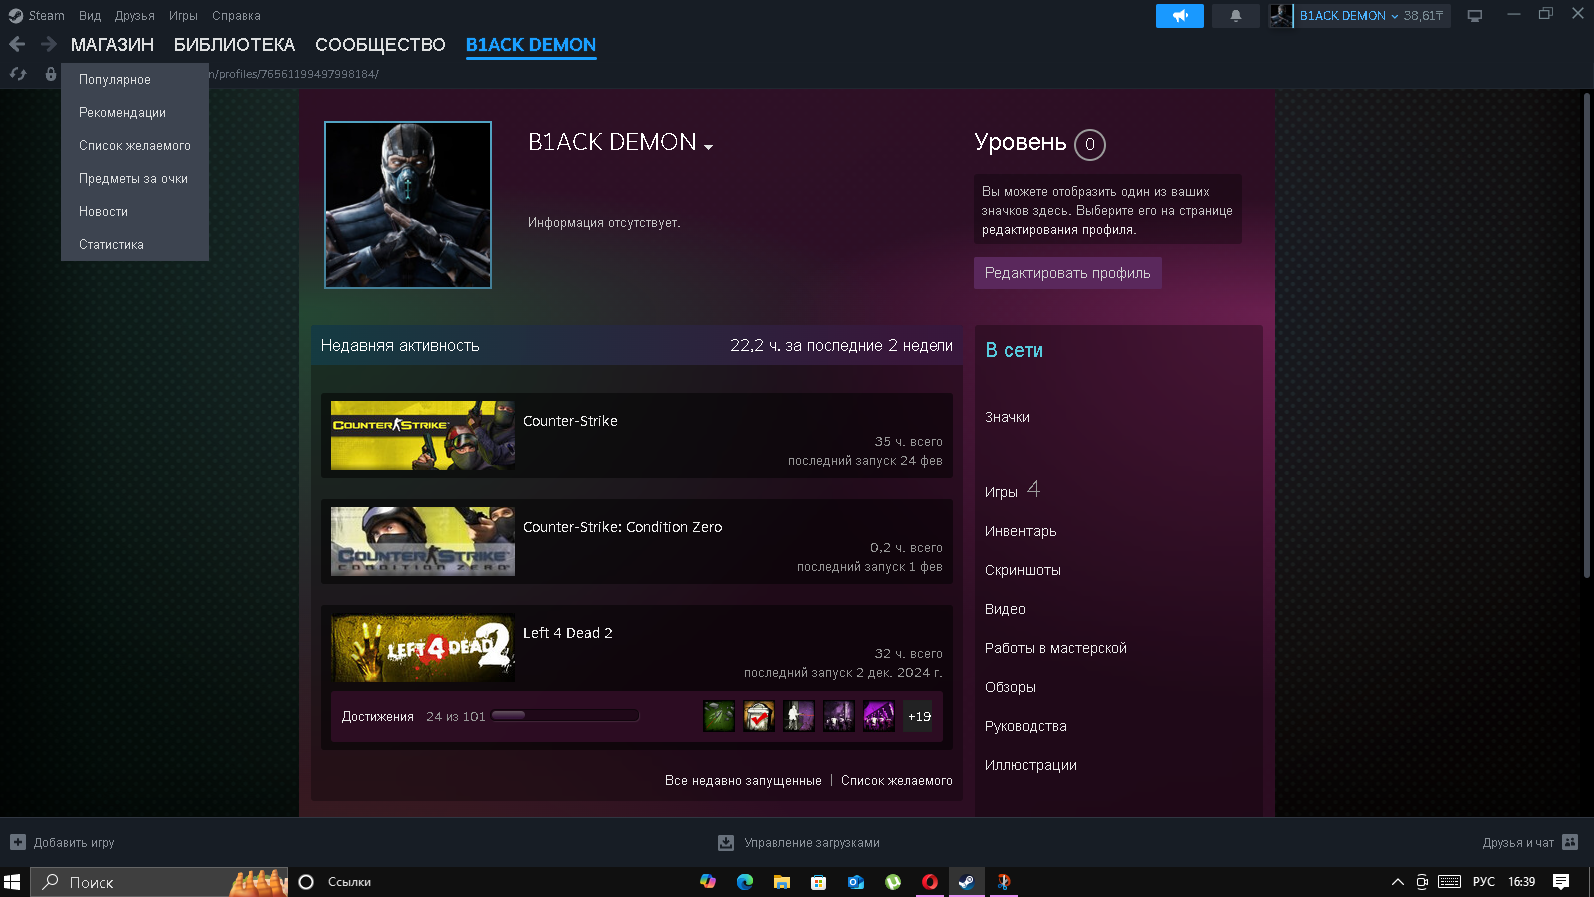Expand the +19 more achievements
Screen dimensions: 1594x897
tap(918, 716)
